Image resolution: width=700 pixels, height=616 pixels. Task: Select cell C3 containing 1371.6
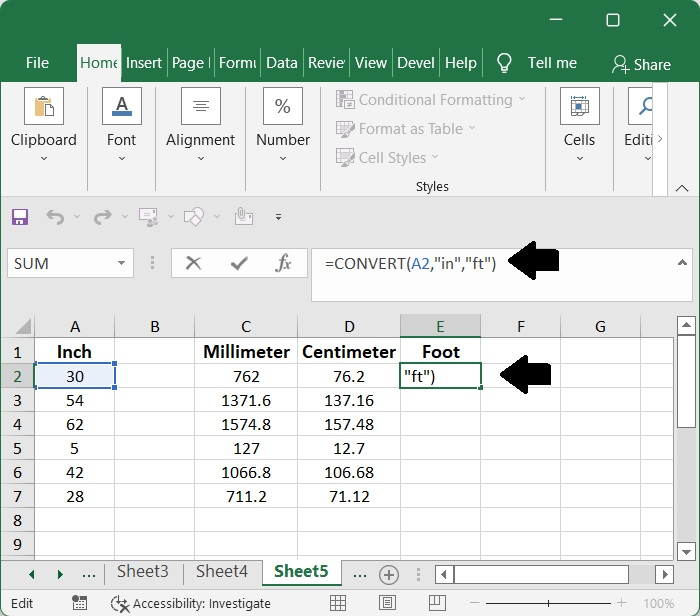click(x=246, y=400)
